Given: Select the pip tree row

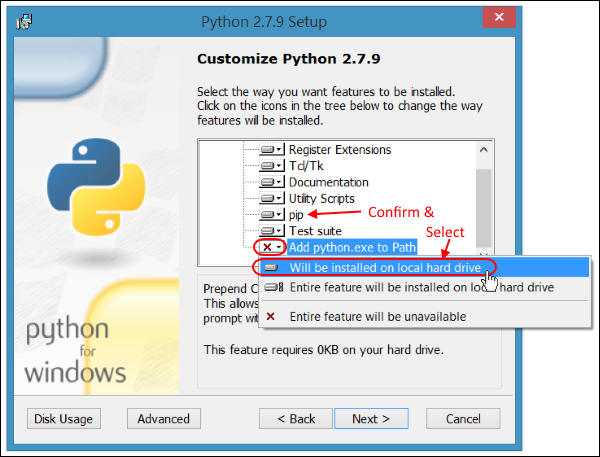Looking at the screenshot, I should click(x=296, y=215).
